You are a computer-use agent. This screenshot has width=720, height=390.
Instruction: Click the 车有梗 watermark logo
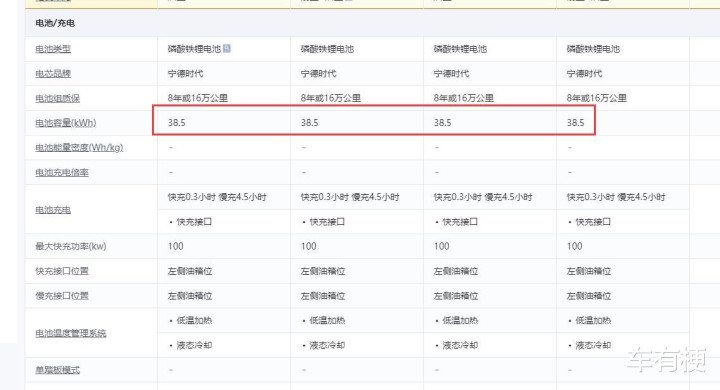click(x=666, y=359)
